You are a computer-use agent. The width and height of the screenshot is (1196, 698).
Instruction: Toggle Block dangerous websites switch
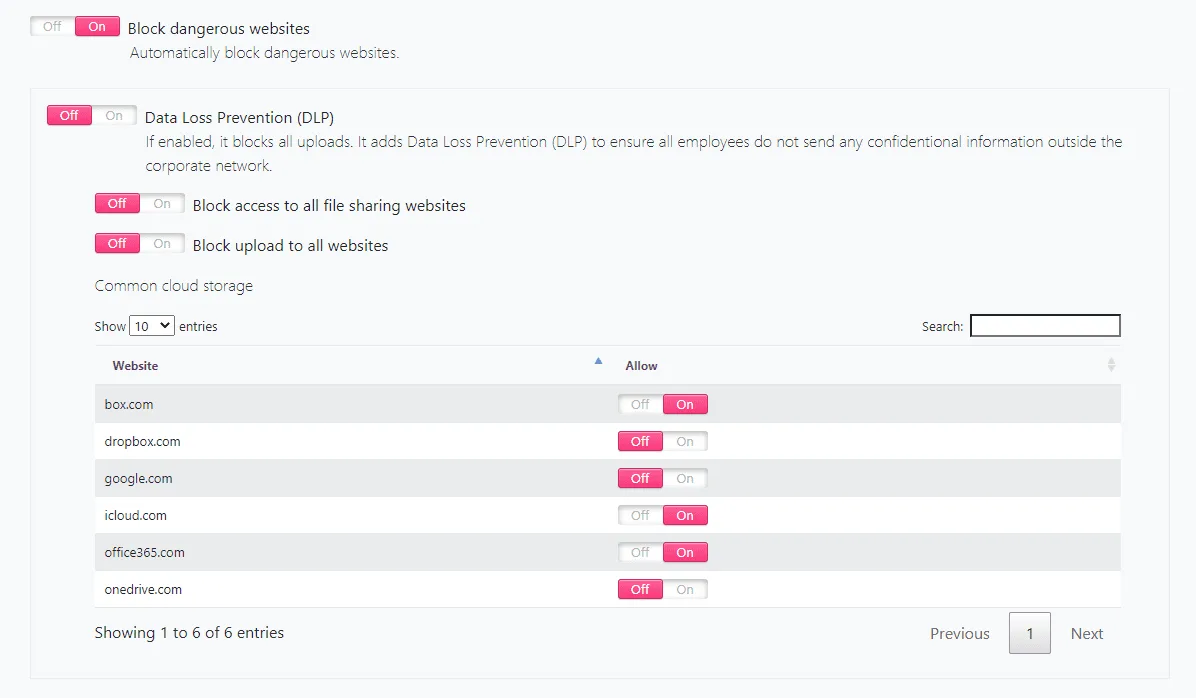(x=75, y=27)
